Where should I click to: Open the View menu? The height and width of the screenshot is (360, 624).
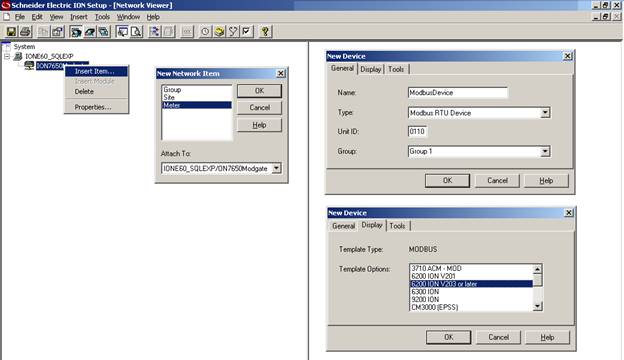[56, 17]
